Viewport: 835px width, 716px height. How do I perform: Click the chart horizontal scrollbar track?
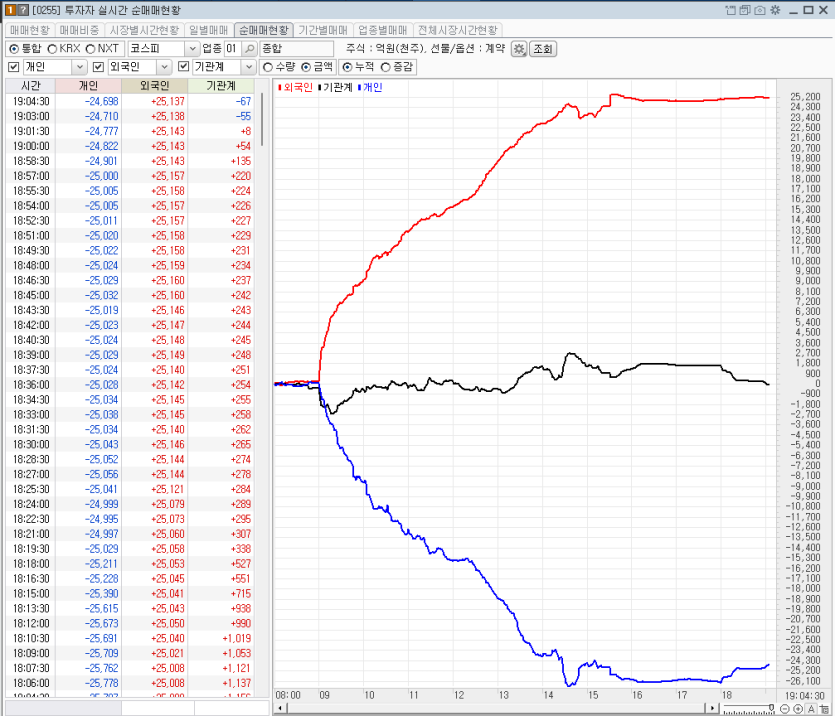tap(496, 708)
